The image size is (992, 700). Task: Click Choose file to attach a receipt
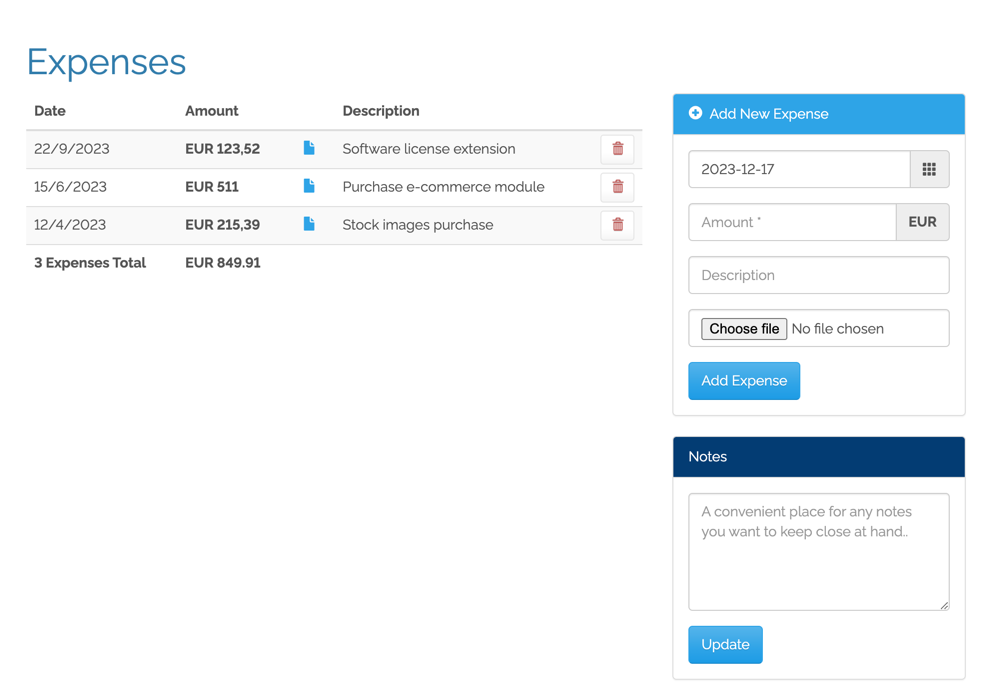[743, 328]
